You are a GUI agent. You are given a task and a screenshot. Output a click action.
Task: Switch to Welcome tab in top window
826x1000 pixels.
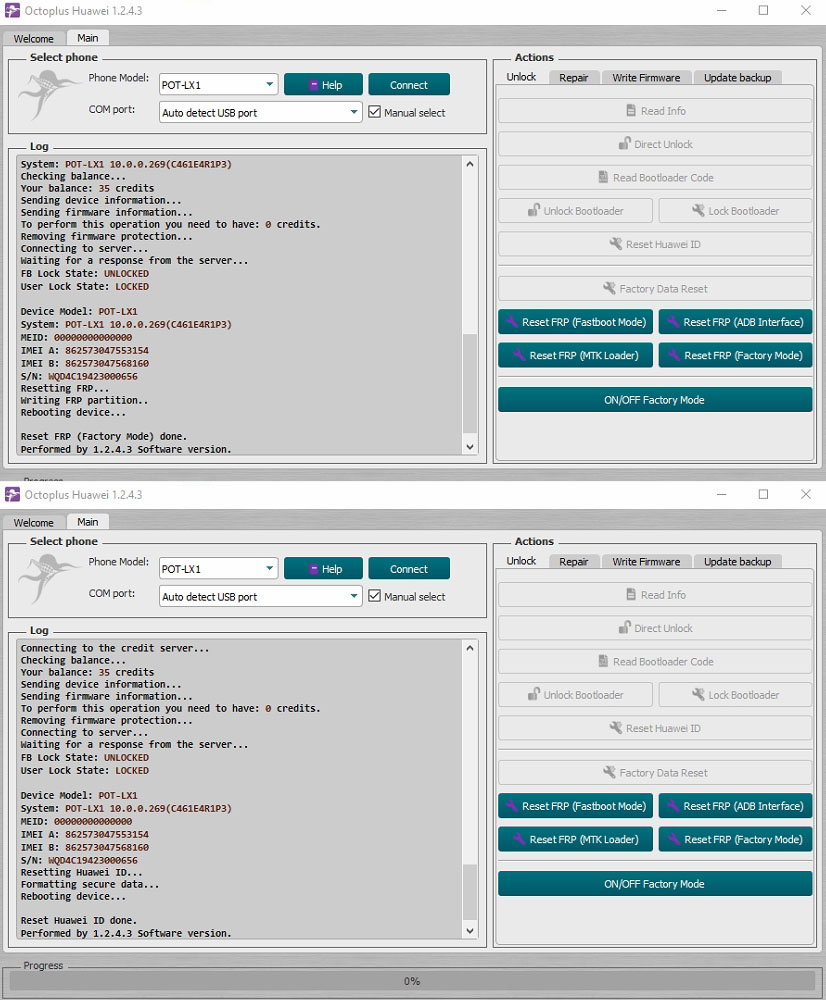(34, 39)
